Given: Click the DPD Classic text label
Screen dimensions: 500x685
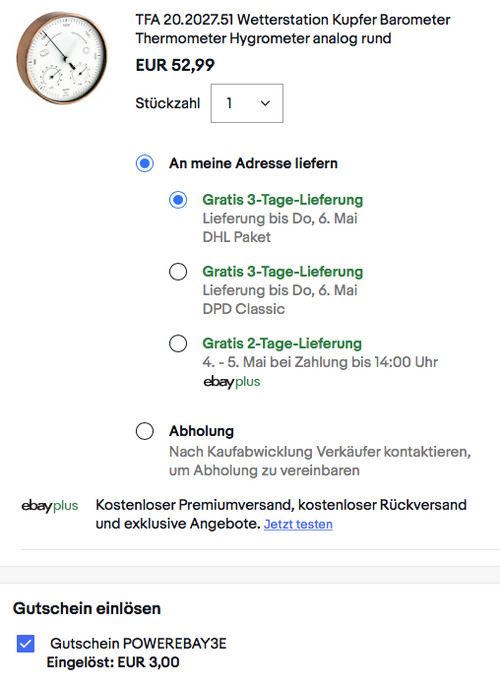Looking at the screenshot, I should [243, 309].
